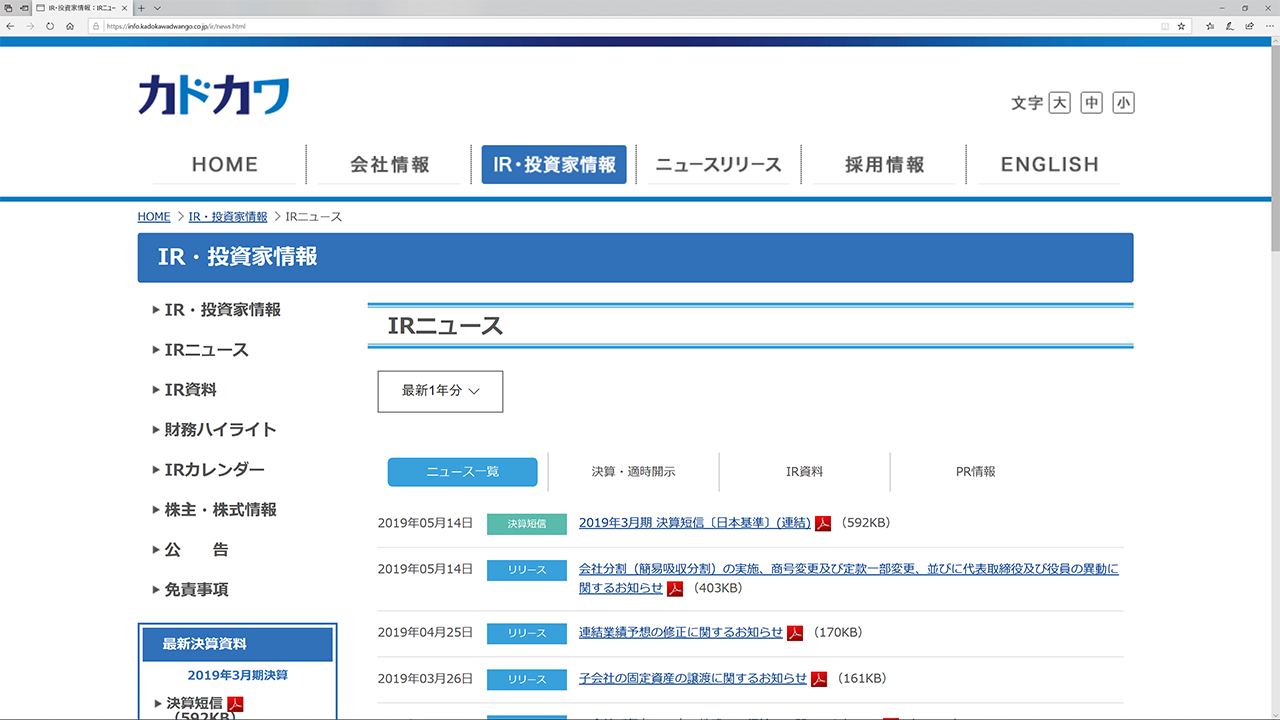Open sidebar 決算短信 PDF link

point(195,704)
